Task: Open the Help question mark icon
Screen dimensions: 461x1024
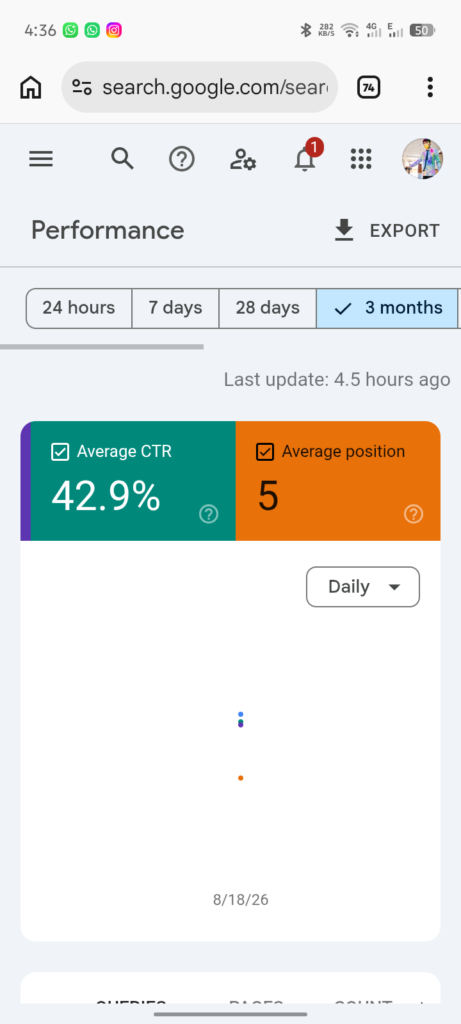Action: 182,159
